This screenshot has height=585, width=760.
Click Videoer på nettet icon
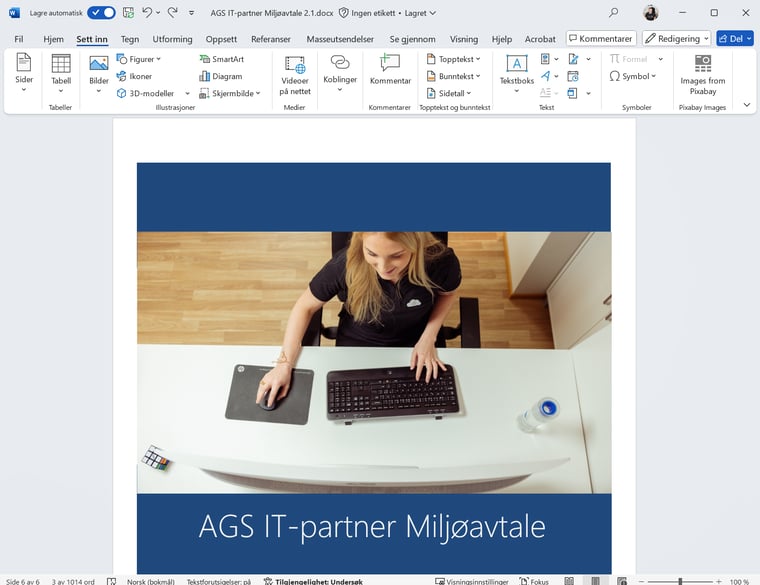295,64
